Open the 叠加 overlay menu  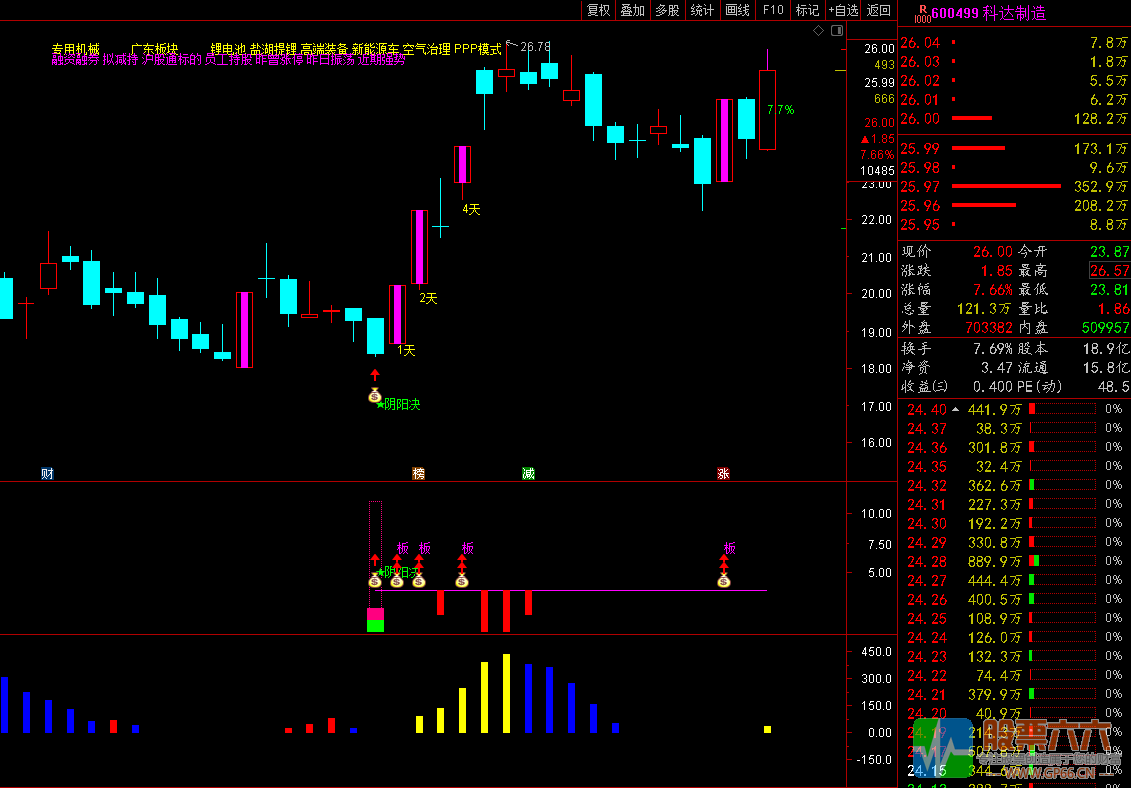(x=632, y=10)
